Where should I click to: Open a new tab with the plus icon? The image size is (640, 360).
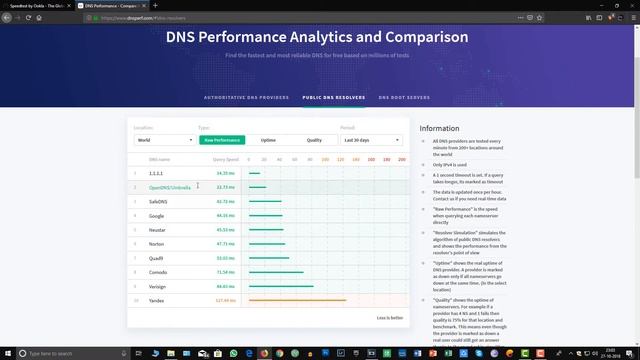[x=155, y=6]
